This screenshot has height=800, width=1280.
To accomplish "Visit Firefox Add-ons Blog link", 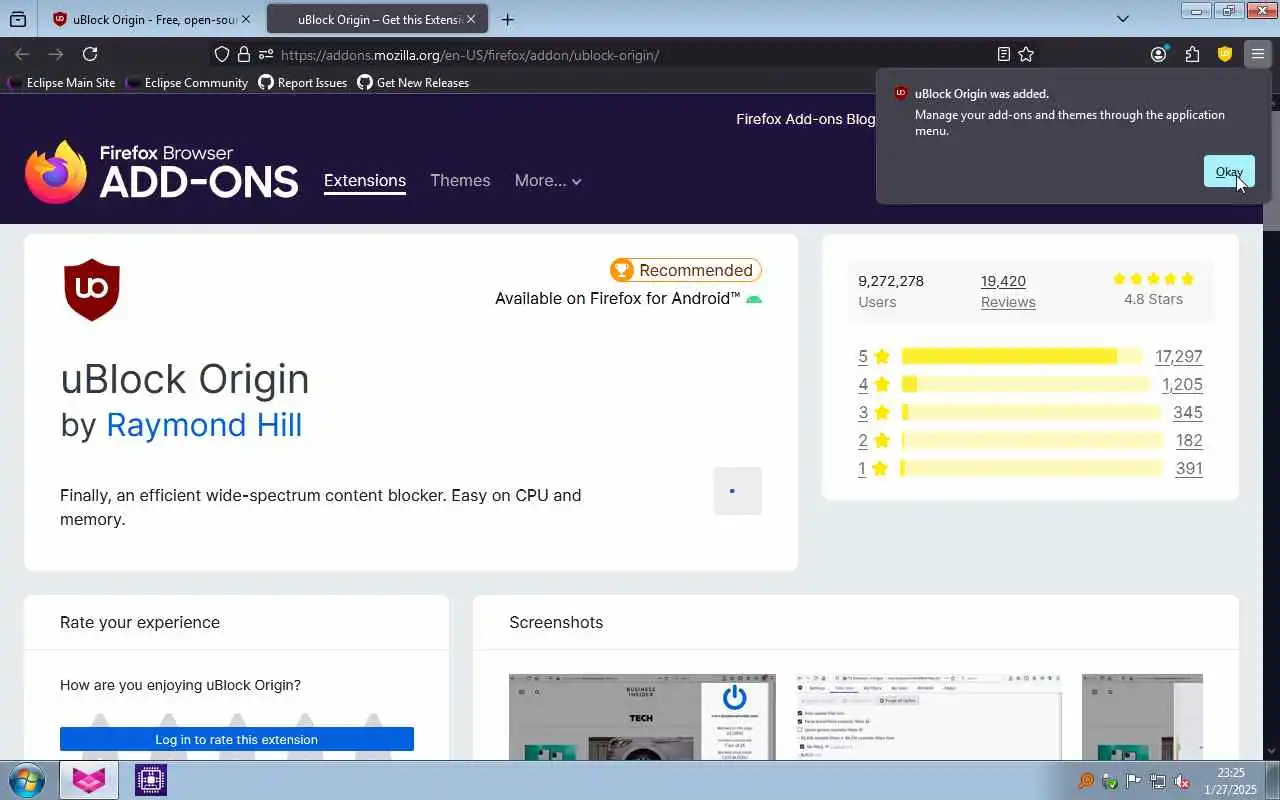I will pyautogui.click(x=805, y=118).
